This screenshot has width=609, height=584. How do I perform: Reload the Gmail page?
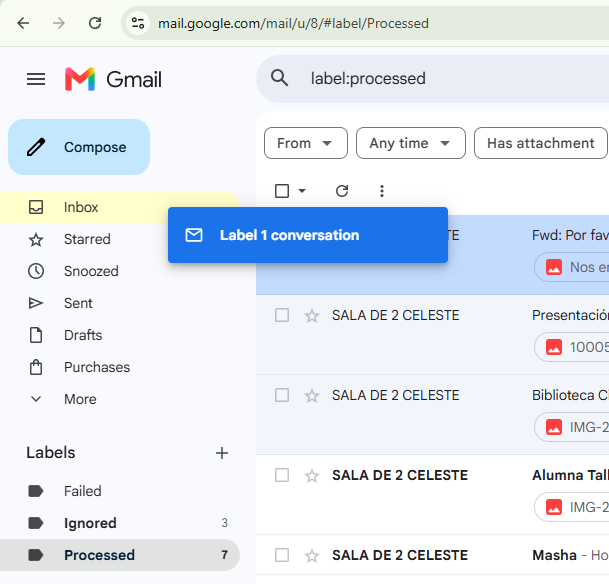(x=95, y=23)
